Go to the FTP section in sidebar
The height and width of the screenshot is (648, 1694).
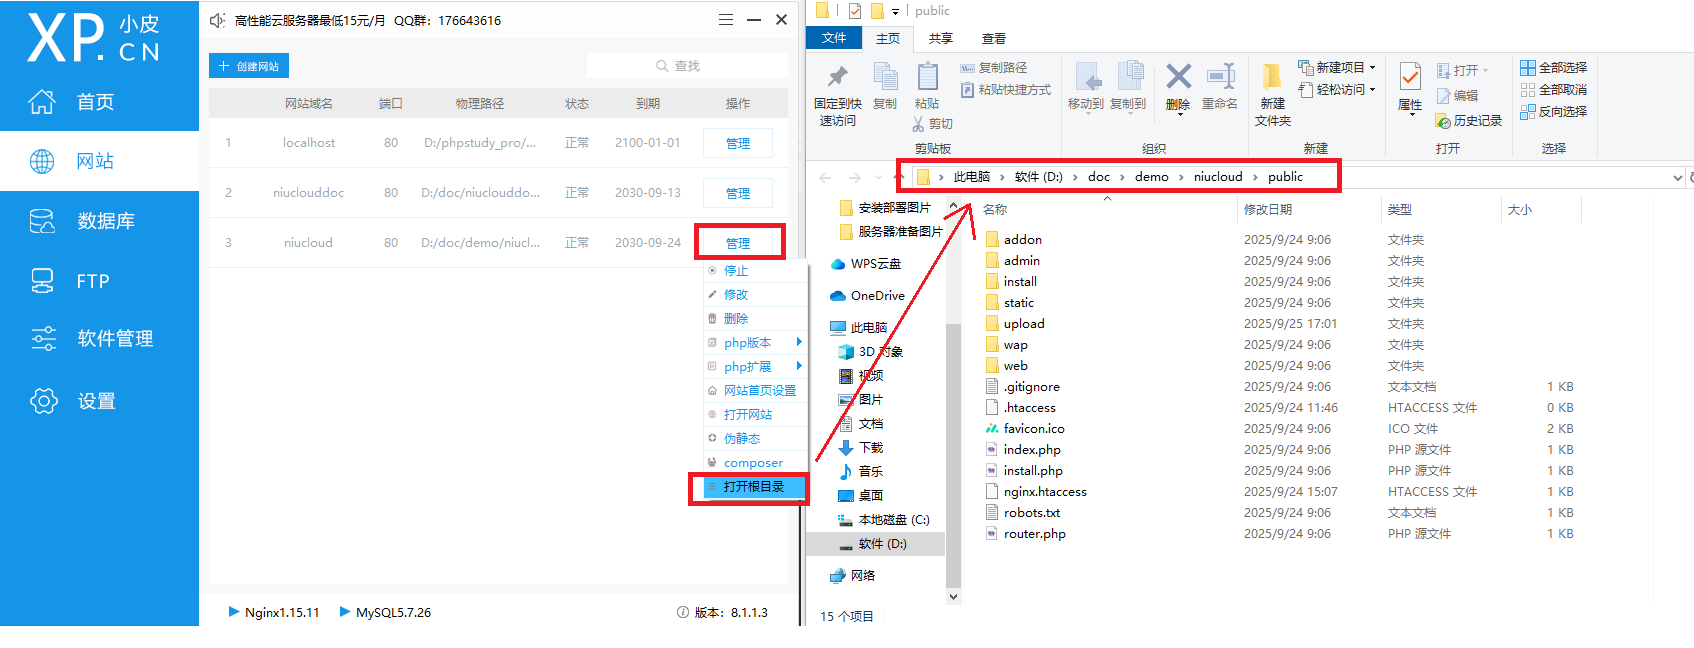(x=100, y=281)
